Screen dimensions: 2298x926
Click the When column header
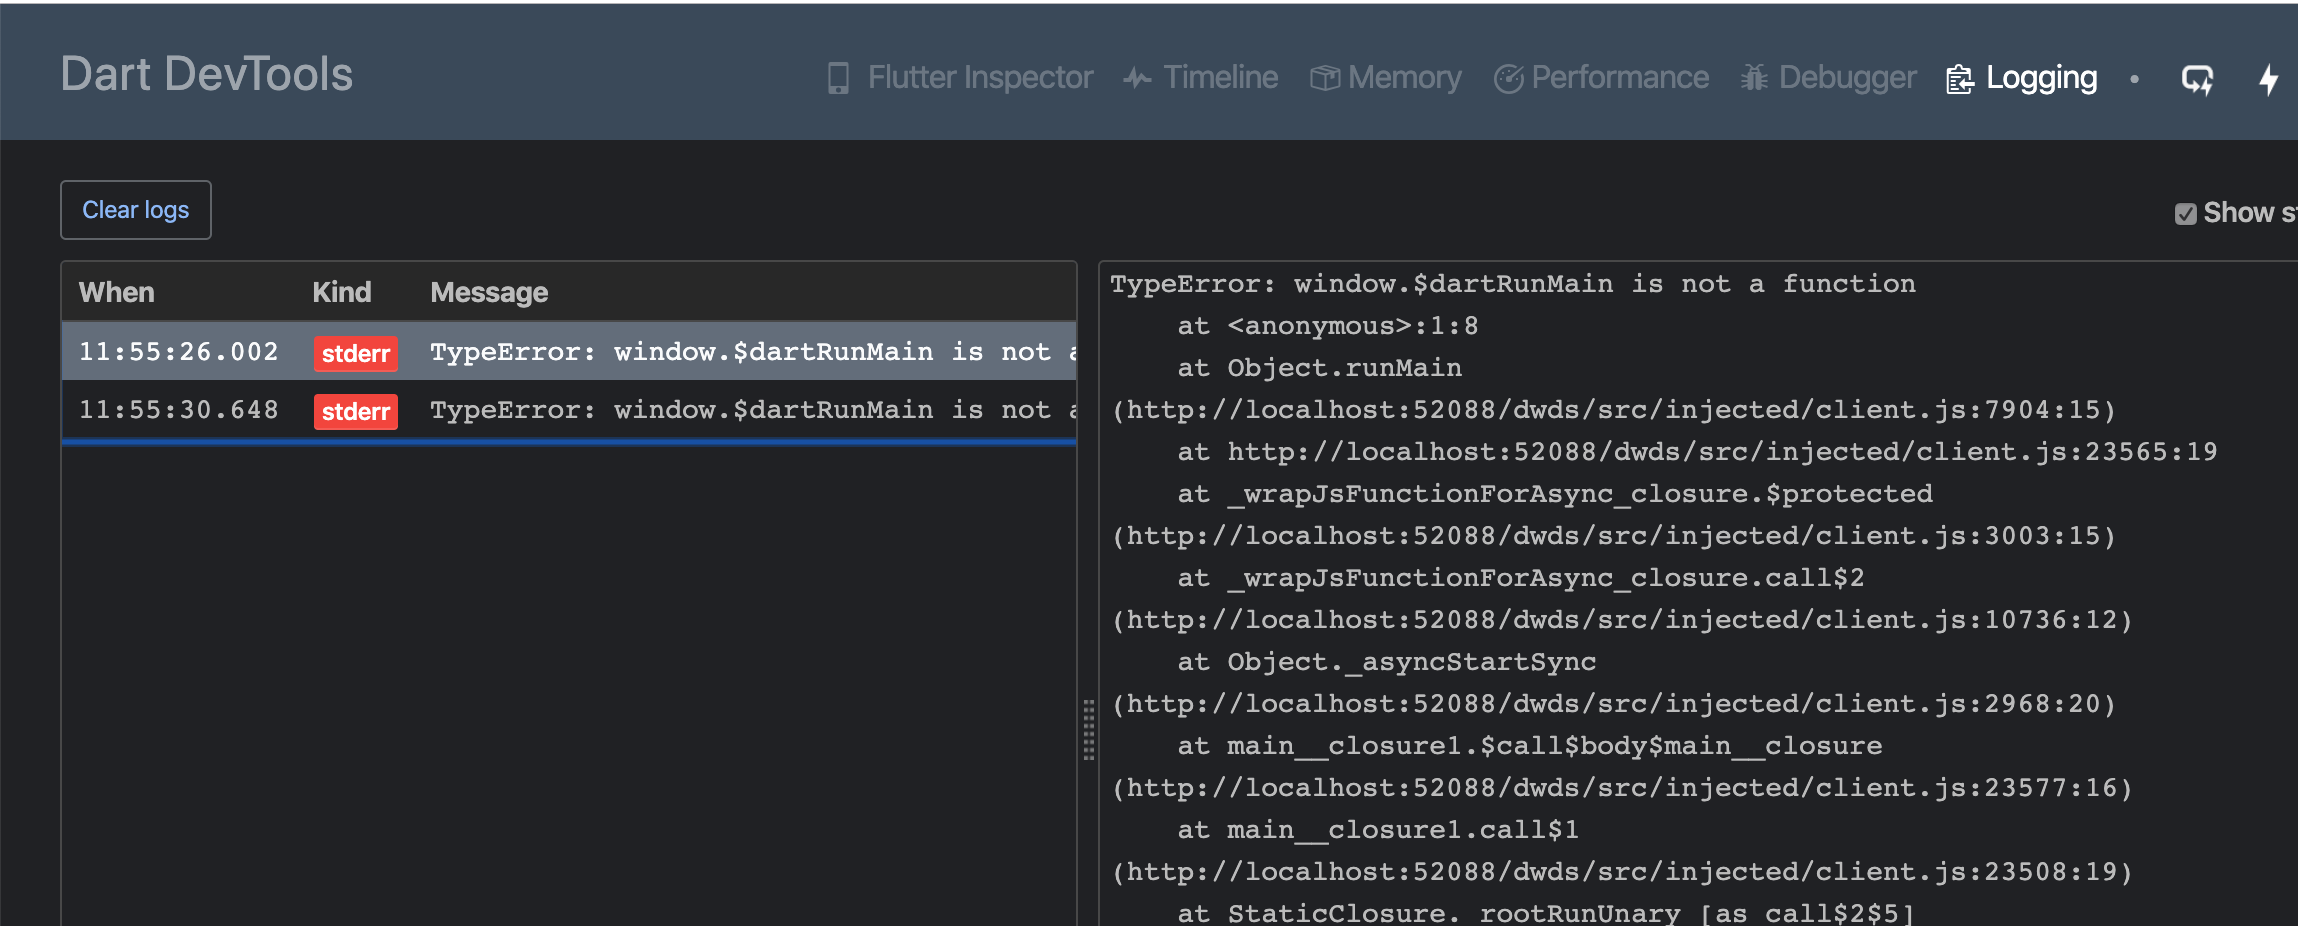pyautogui.click(x=117, y=292)
